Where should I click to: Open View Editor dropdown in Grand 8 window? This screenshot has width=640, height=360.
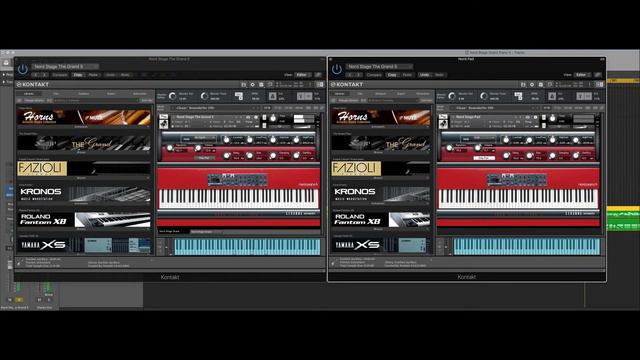tap(303, 75)
